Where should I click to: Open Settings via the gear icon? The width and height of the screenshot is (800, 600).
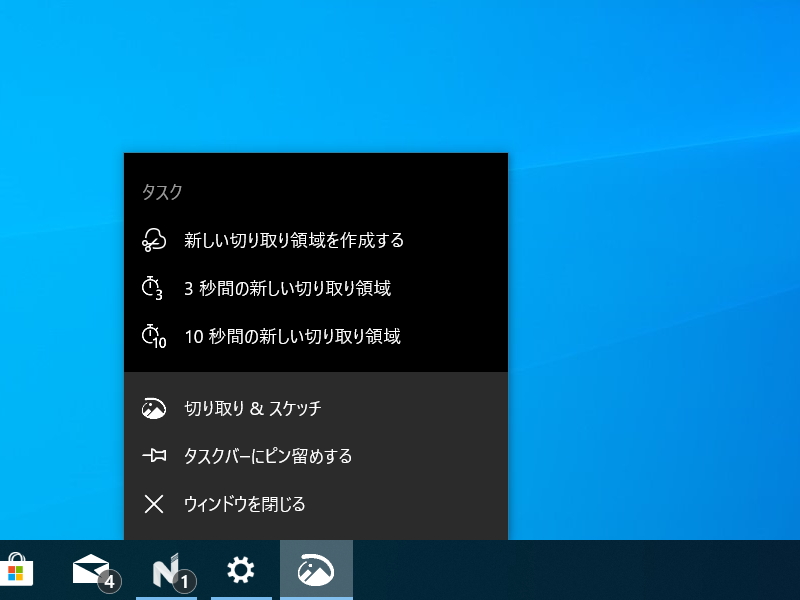coord(241,572)
